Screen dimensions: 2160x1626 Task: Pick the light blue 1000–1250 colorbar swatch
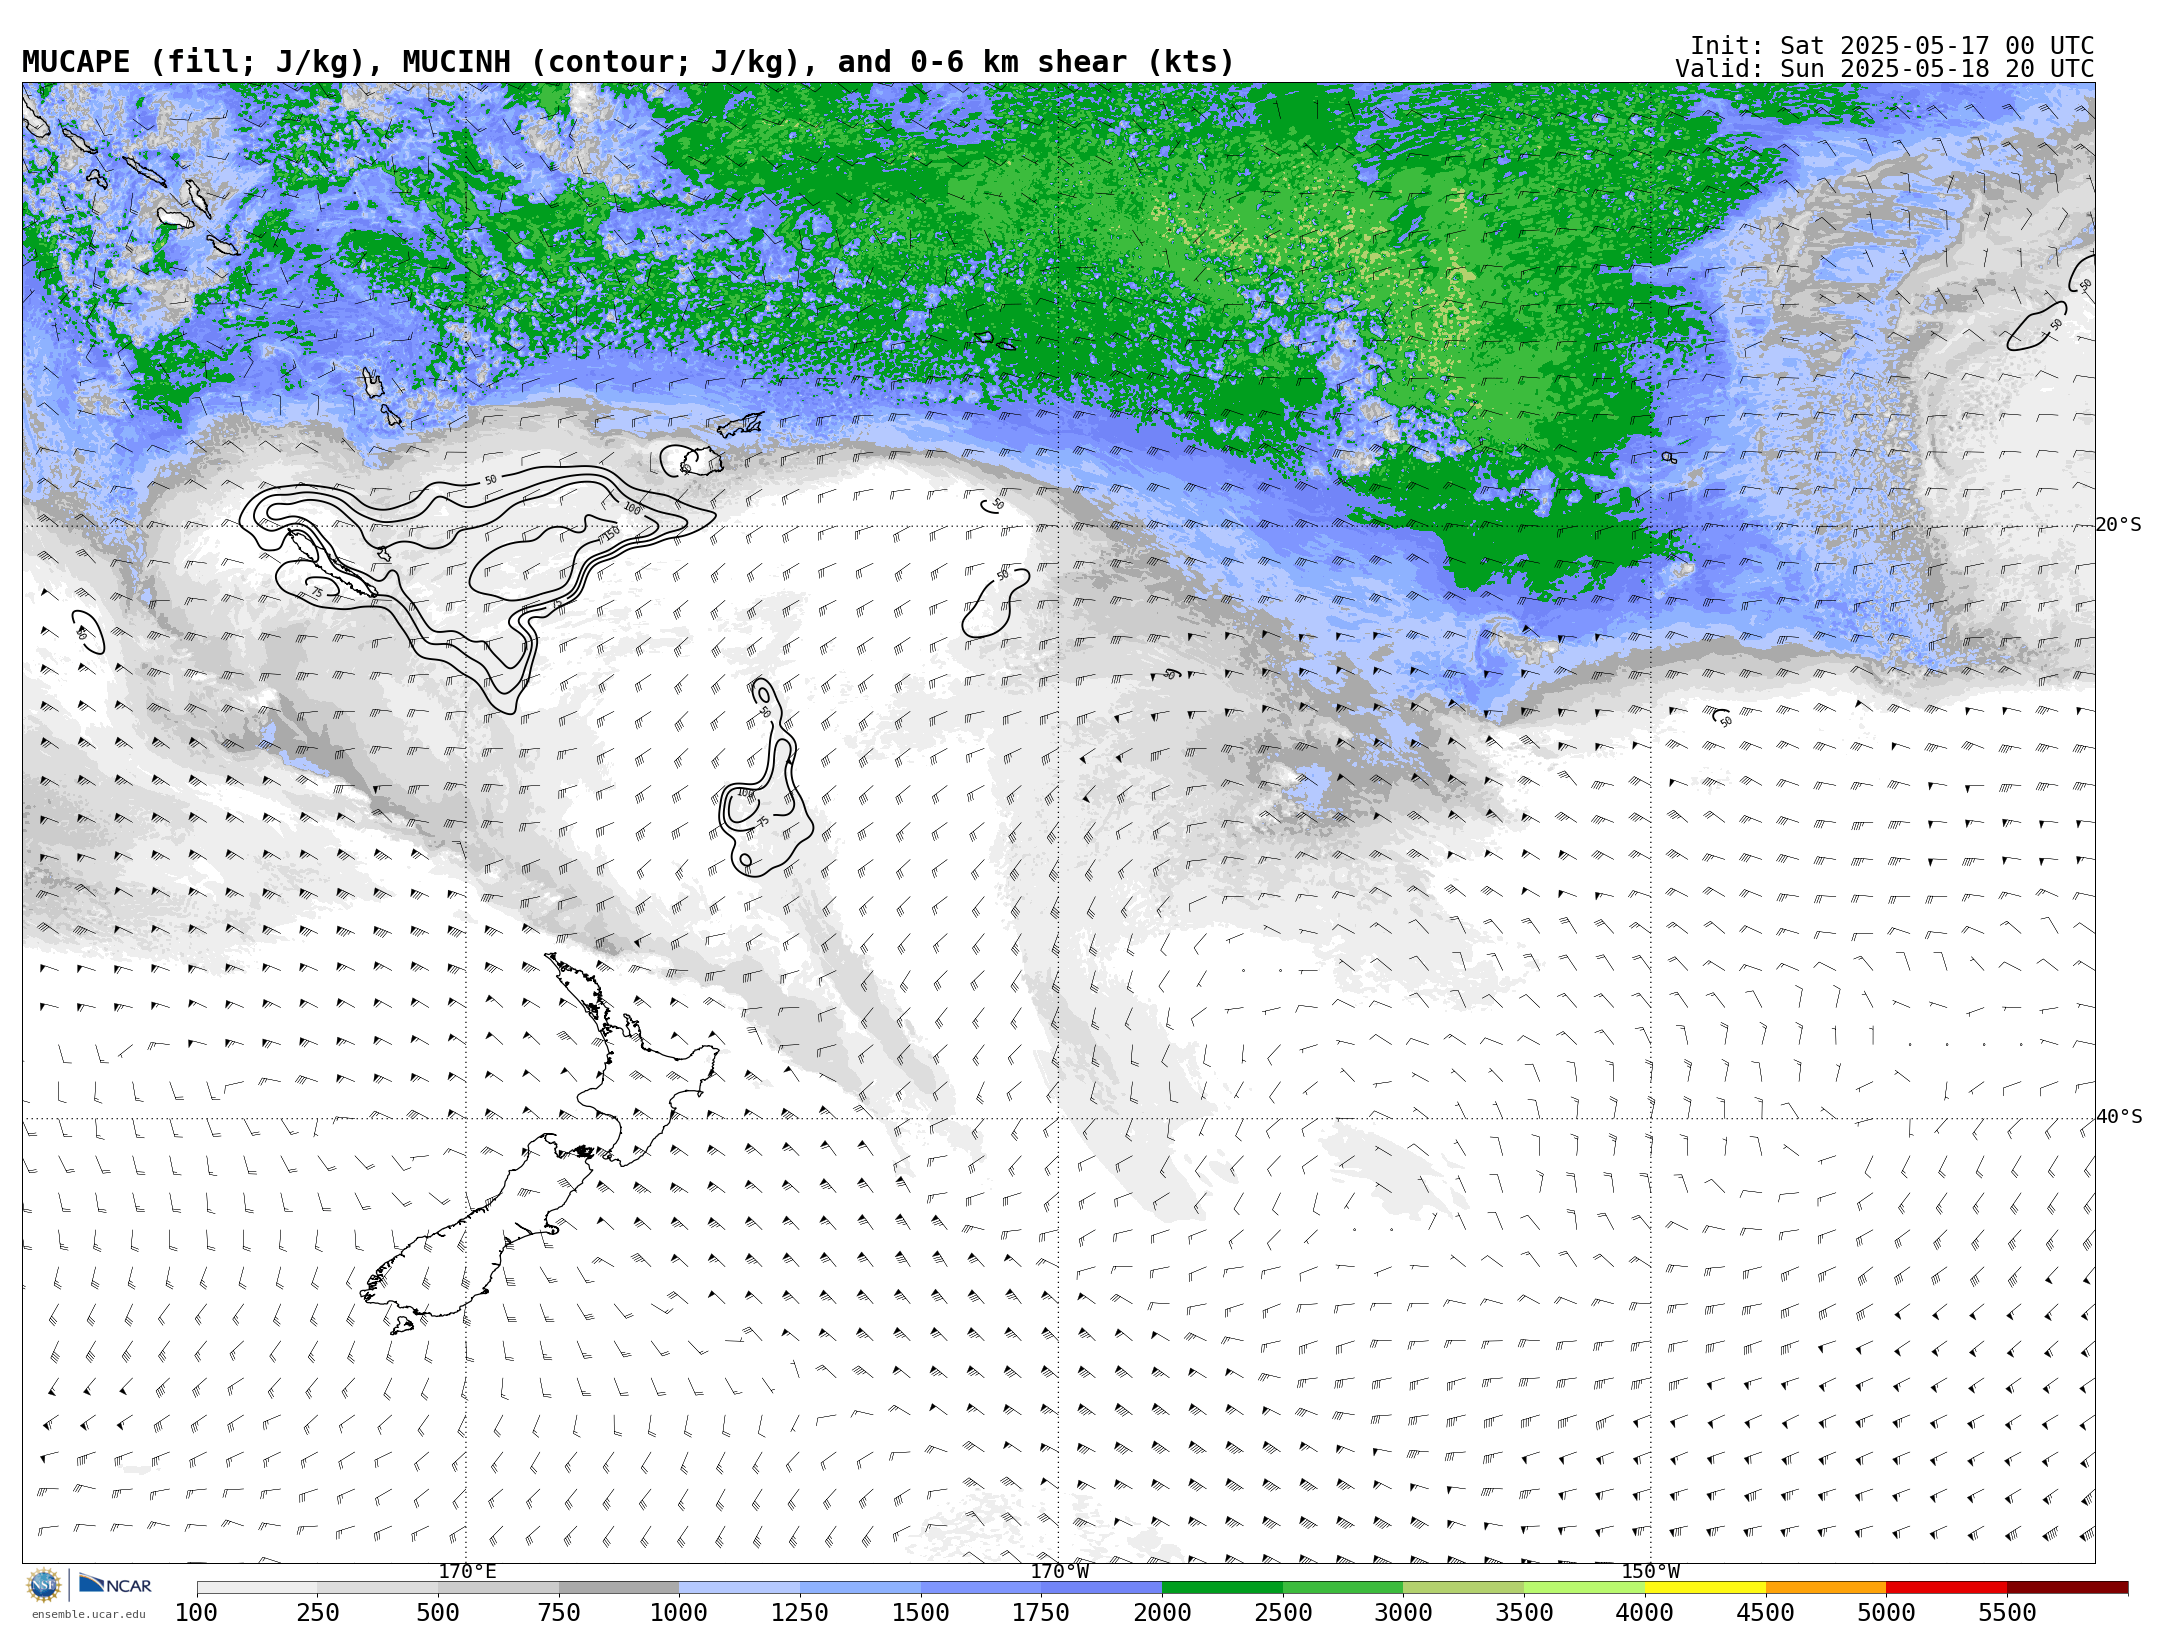click(739, 1588)
